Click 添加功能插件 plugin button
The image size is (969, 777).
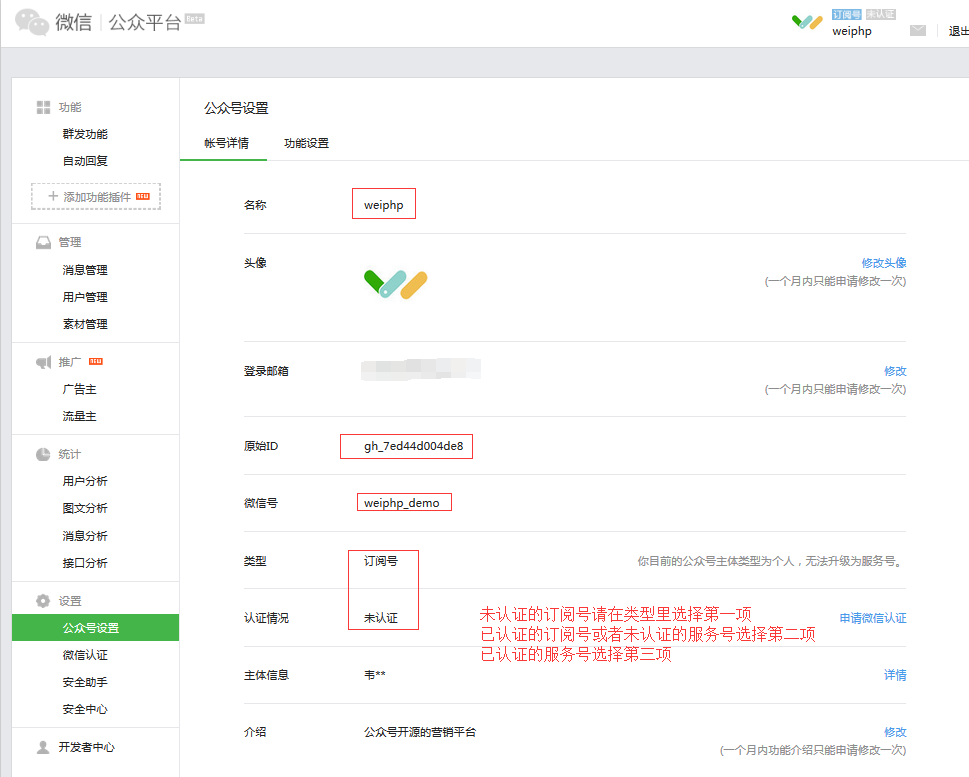95,196
